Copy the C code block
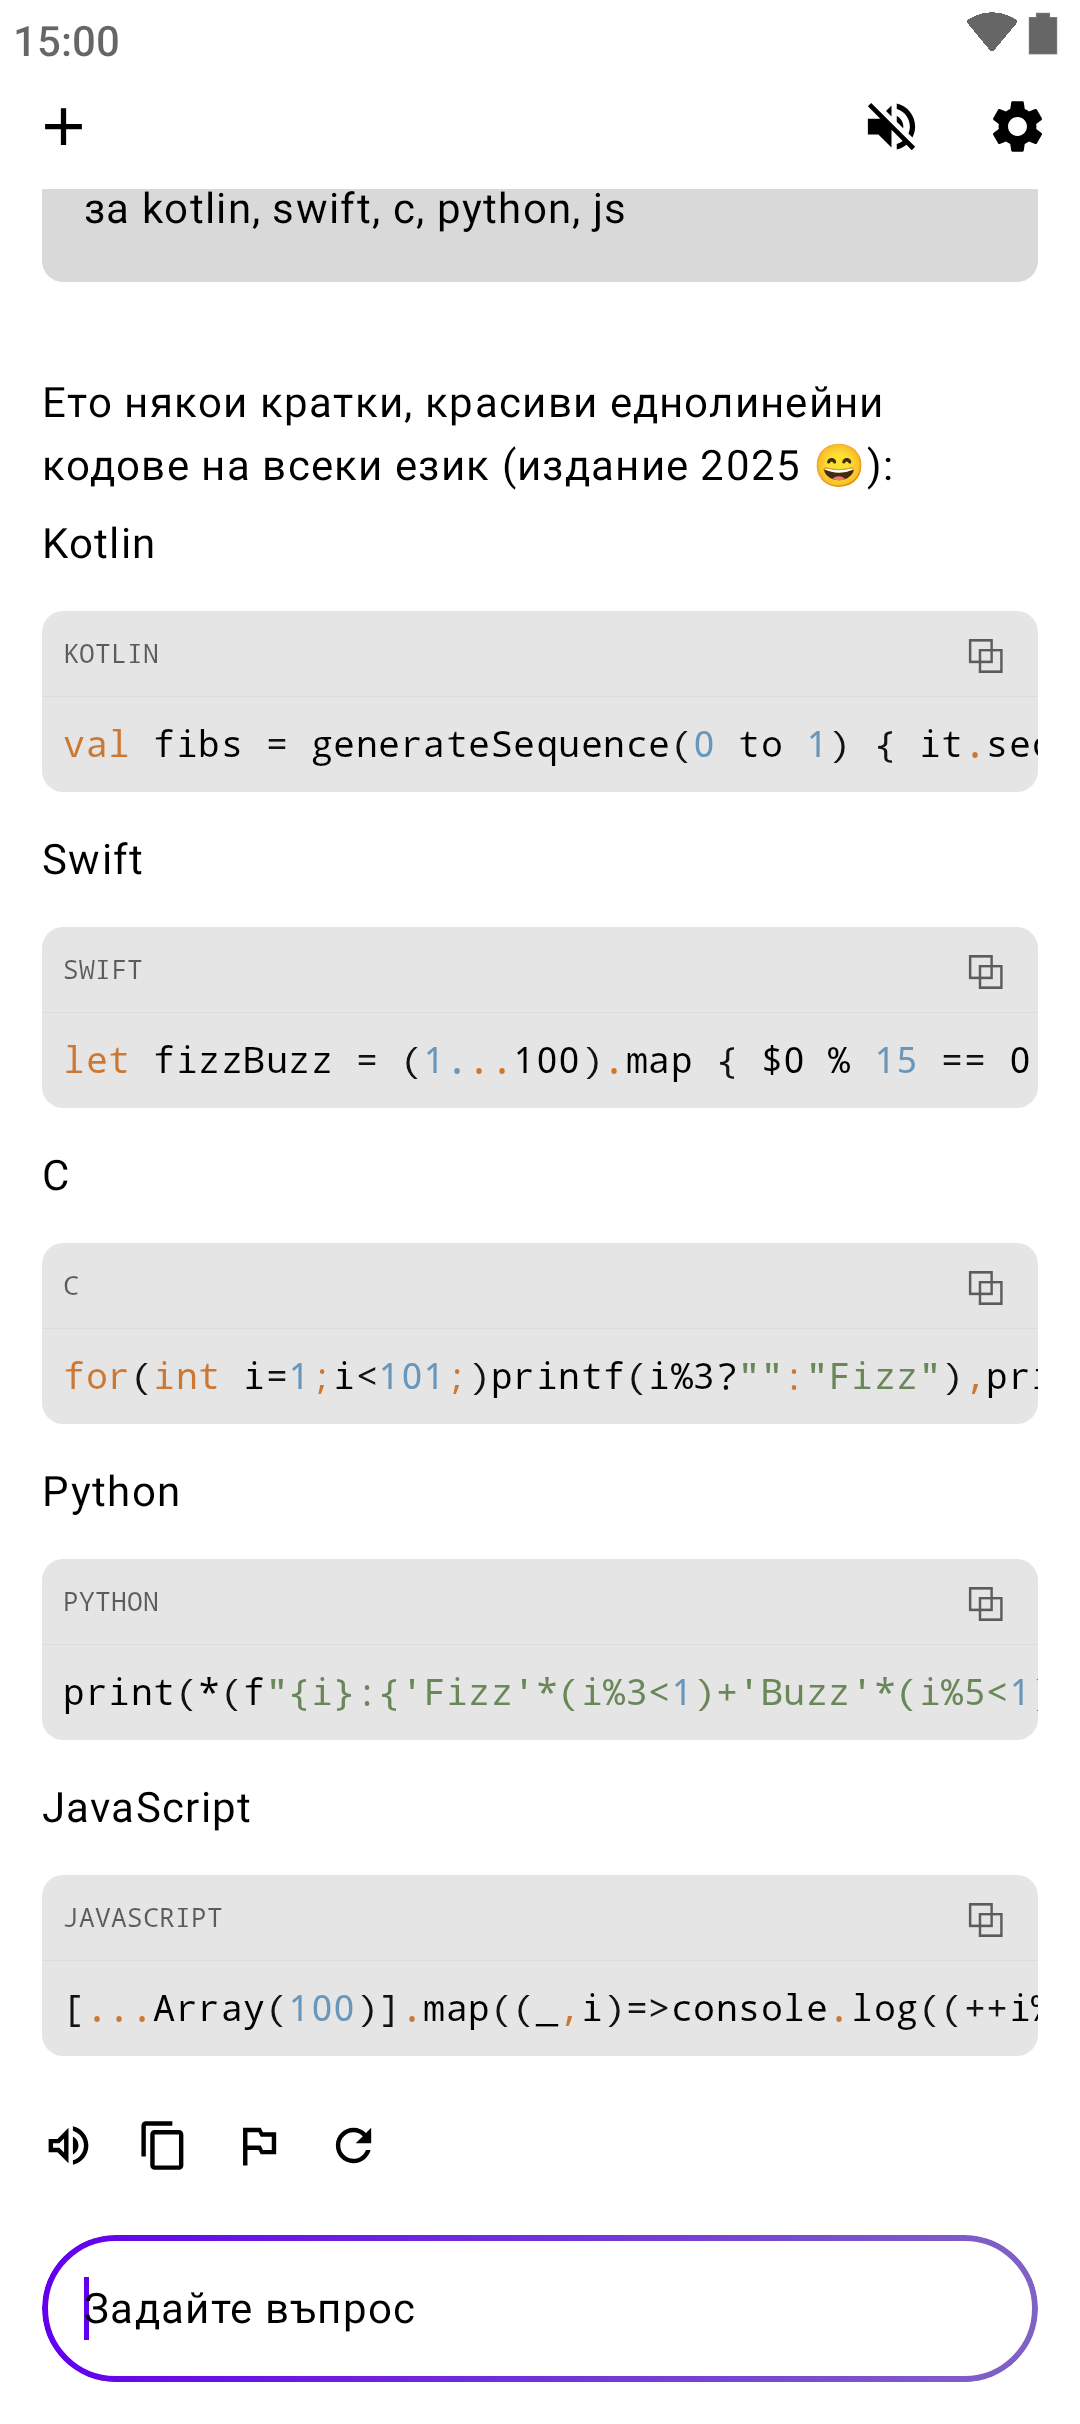 pos(985,1287)
